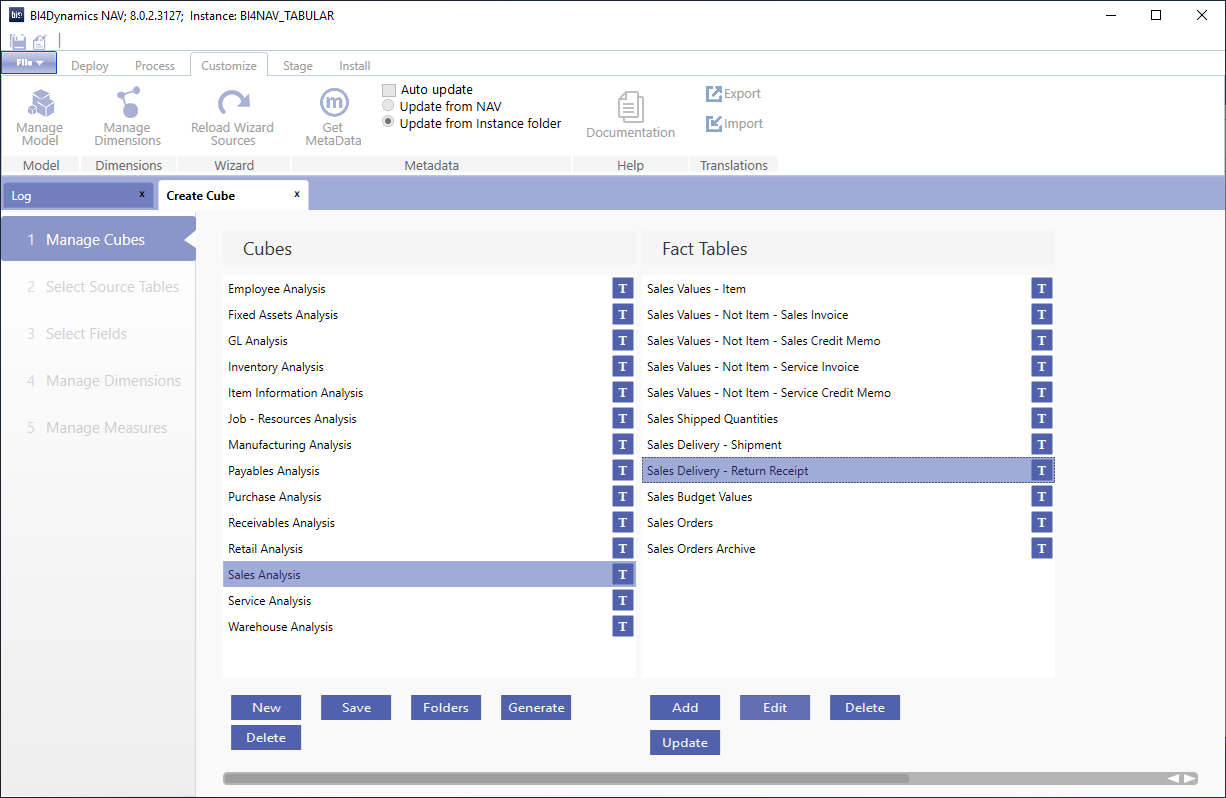Screen dimensions: 1226x798
Task: Go to step 1 Manage Cubes
Action: point(98,240)
